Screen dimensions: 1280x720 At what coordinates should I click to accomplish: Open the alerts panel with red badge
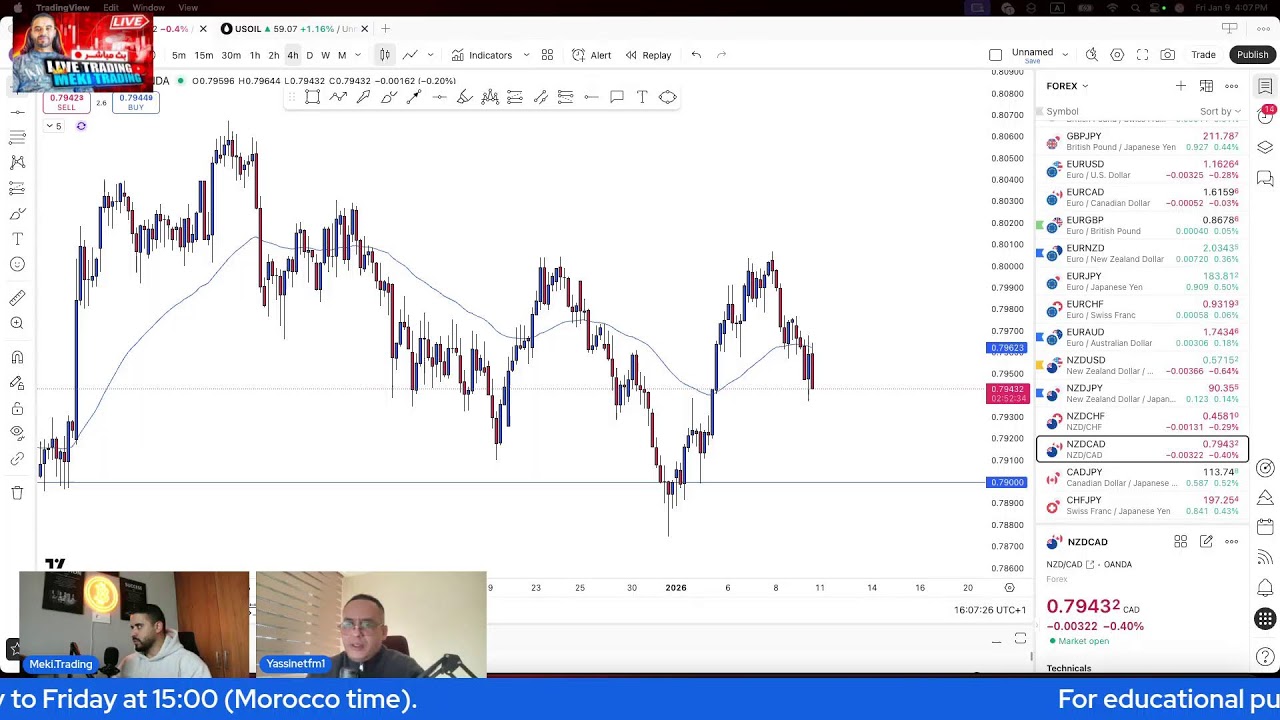tap(1265, 114)
